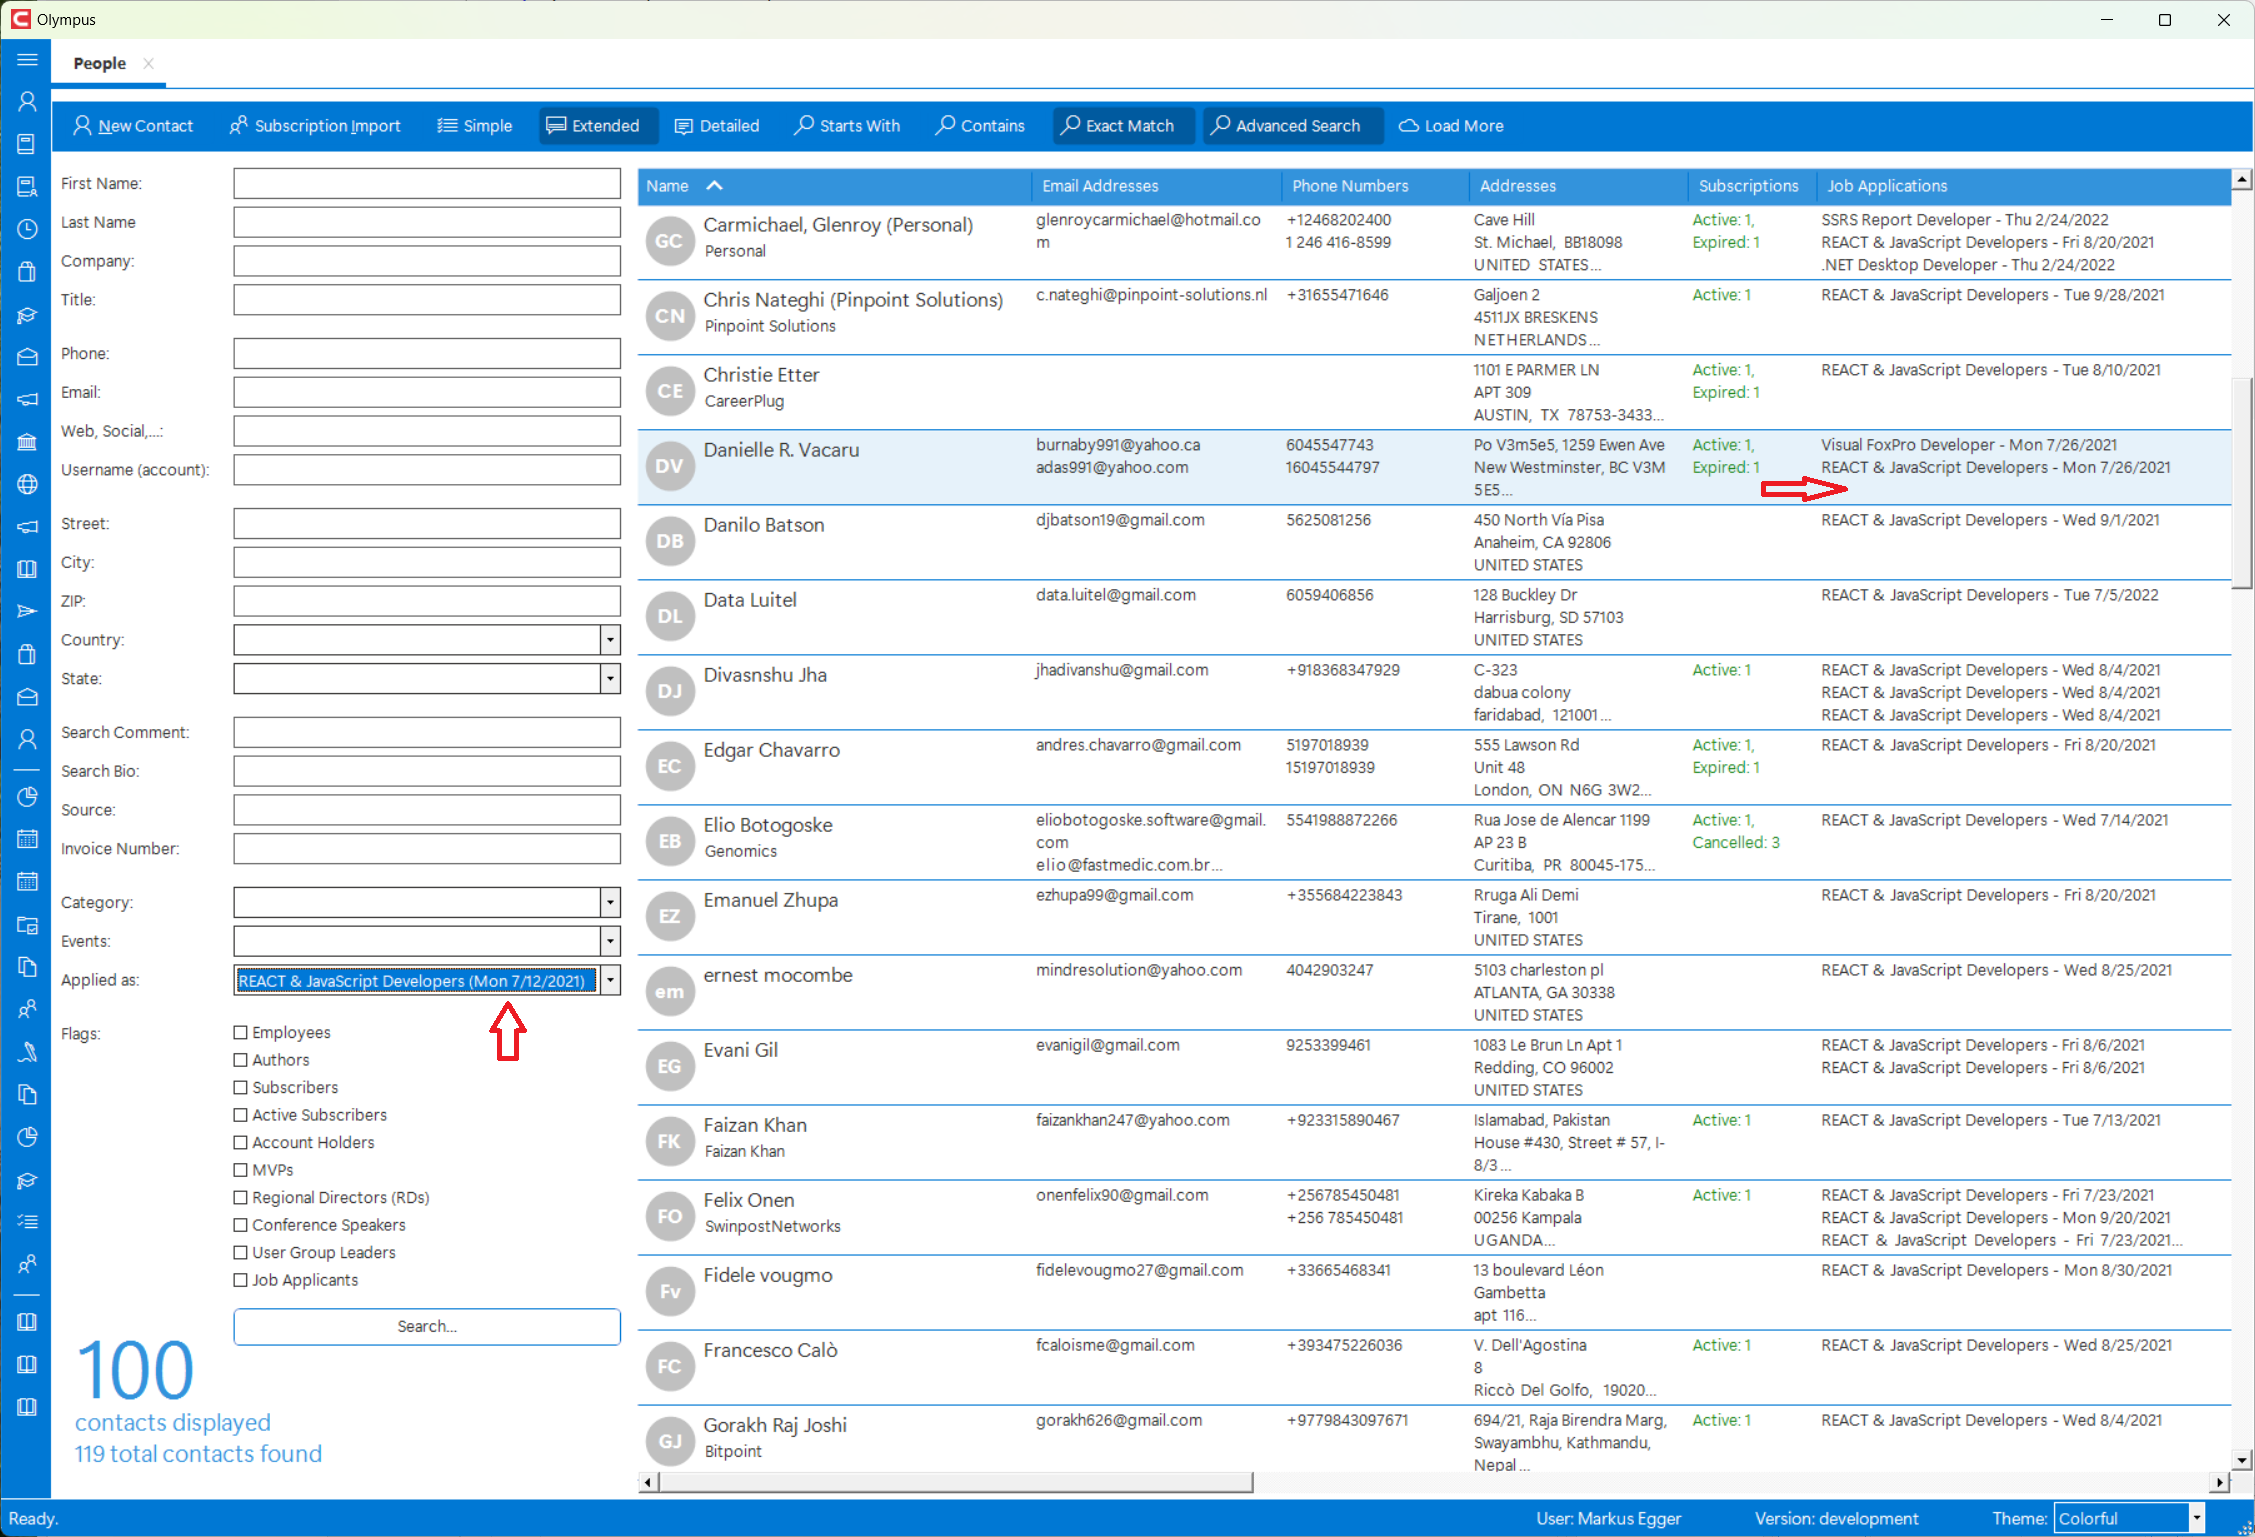This screenshot has width=2255, height=1537.
Task: Click the vertical scrollbar thumb of the list
Action: tap(2242, 483)
